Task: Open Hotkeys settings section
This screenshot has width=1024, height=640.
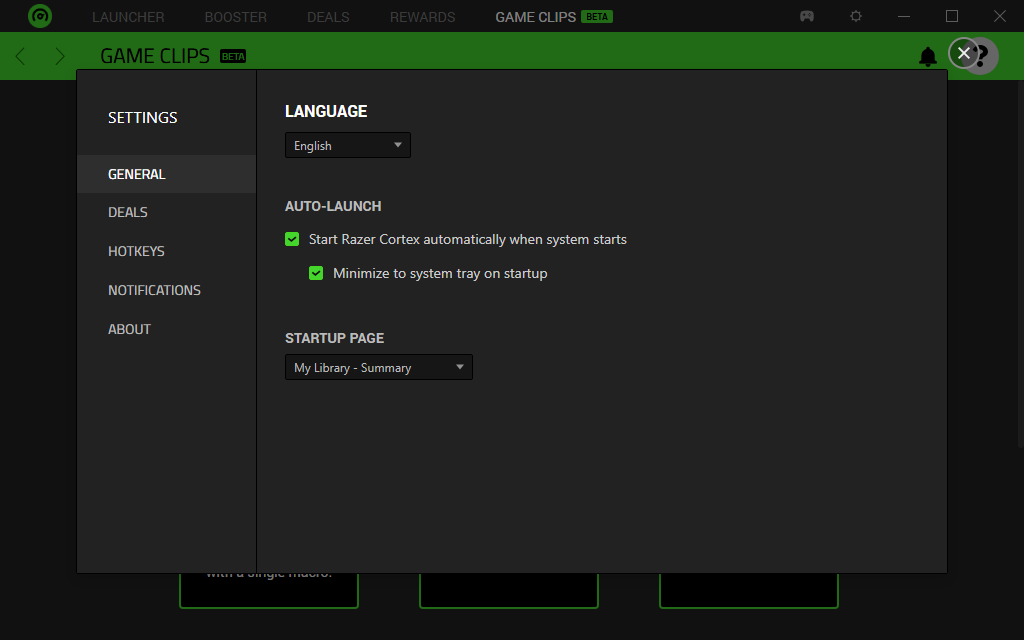Action: tap(136, 251)
